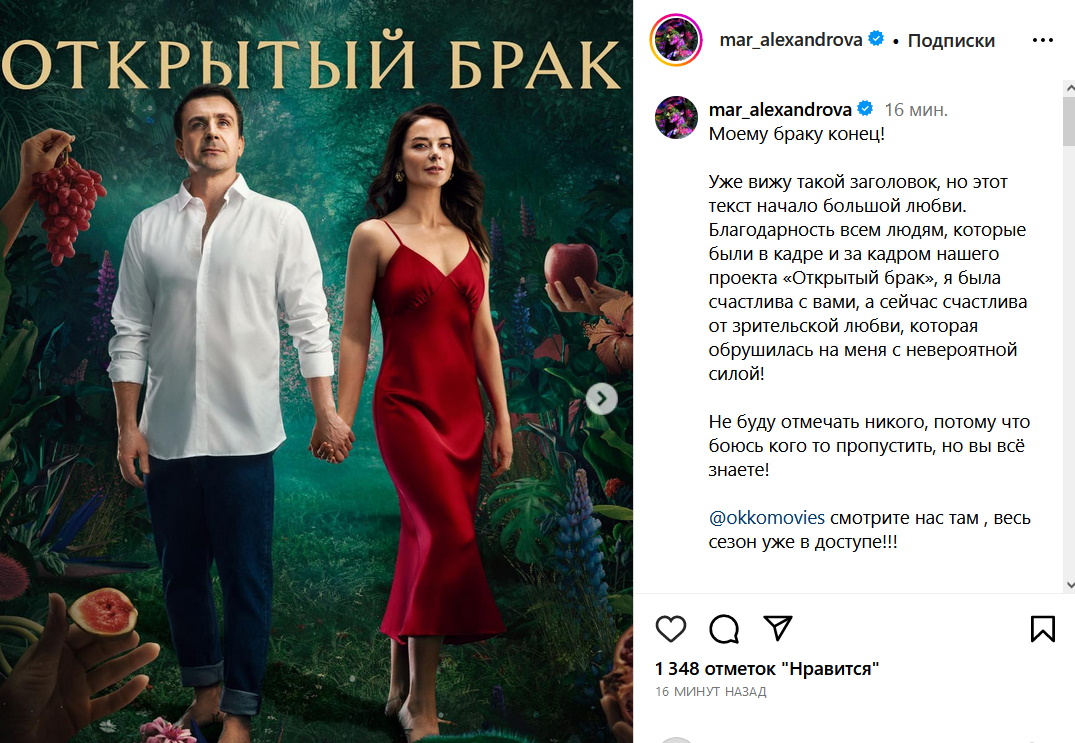Image resolution: width=1075 pixels, height=743 pixels.
Task: View the 1 348 likes list
Action: tap(766, 668)
